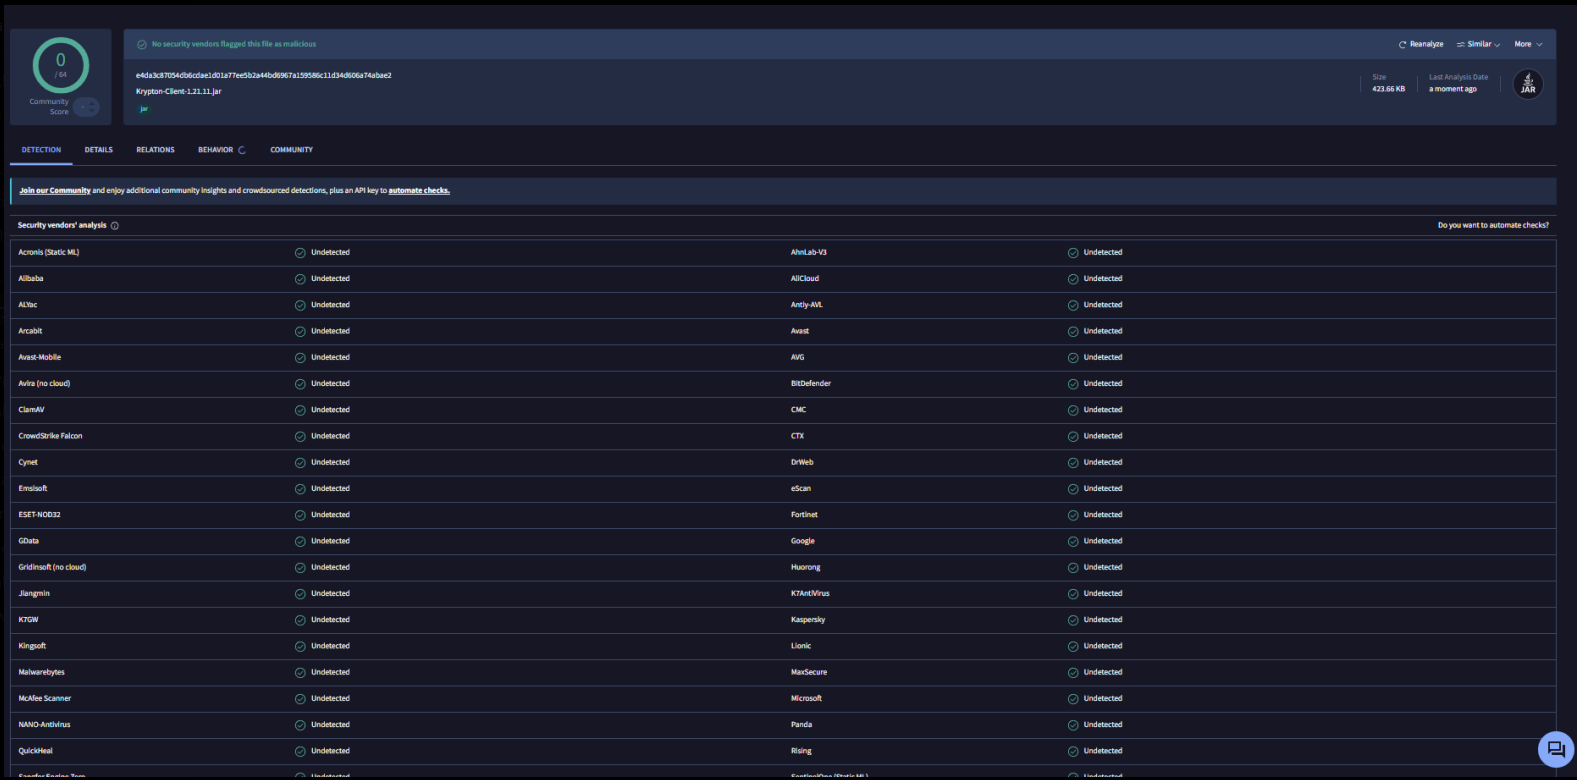Click the 'GData' vendor name
Image resolution: width=1577 pixels, height=780 pixels.
(x=29, y=541)
